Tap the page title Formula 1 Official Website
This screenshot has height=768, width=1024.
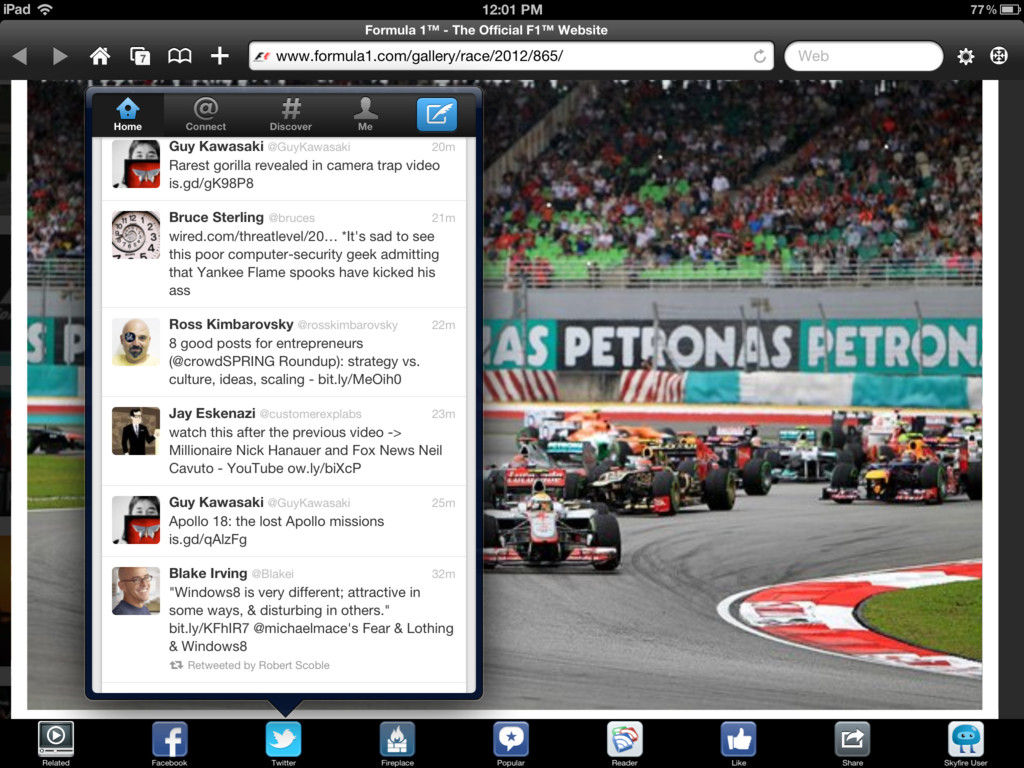tap(486, 30)
